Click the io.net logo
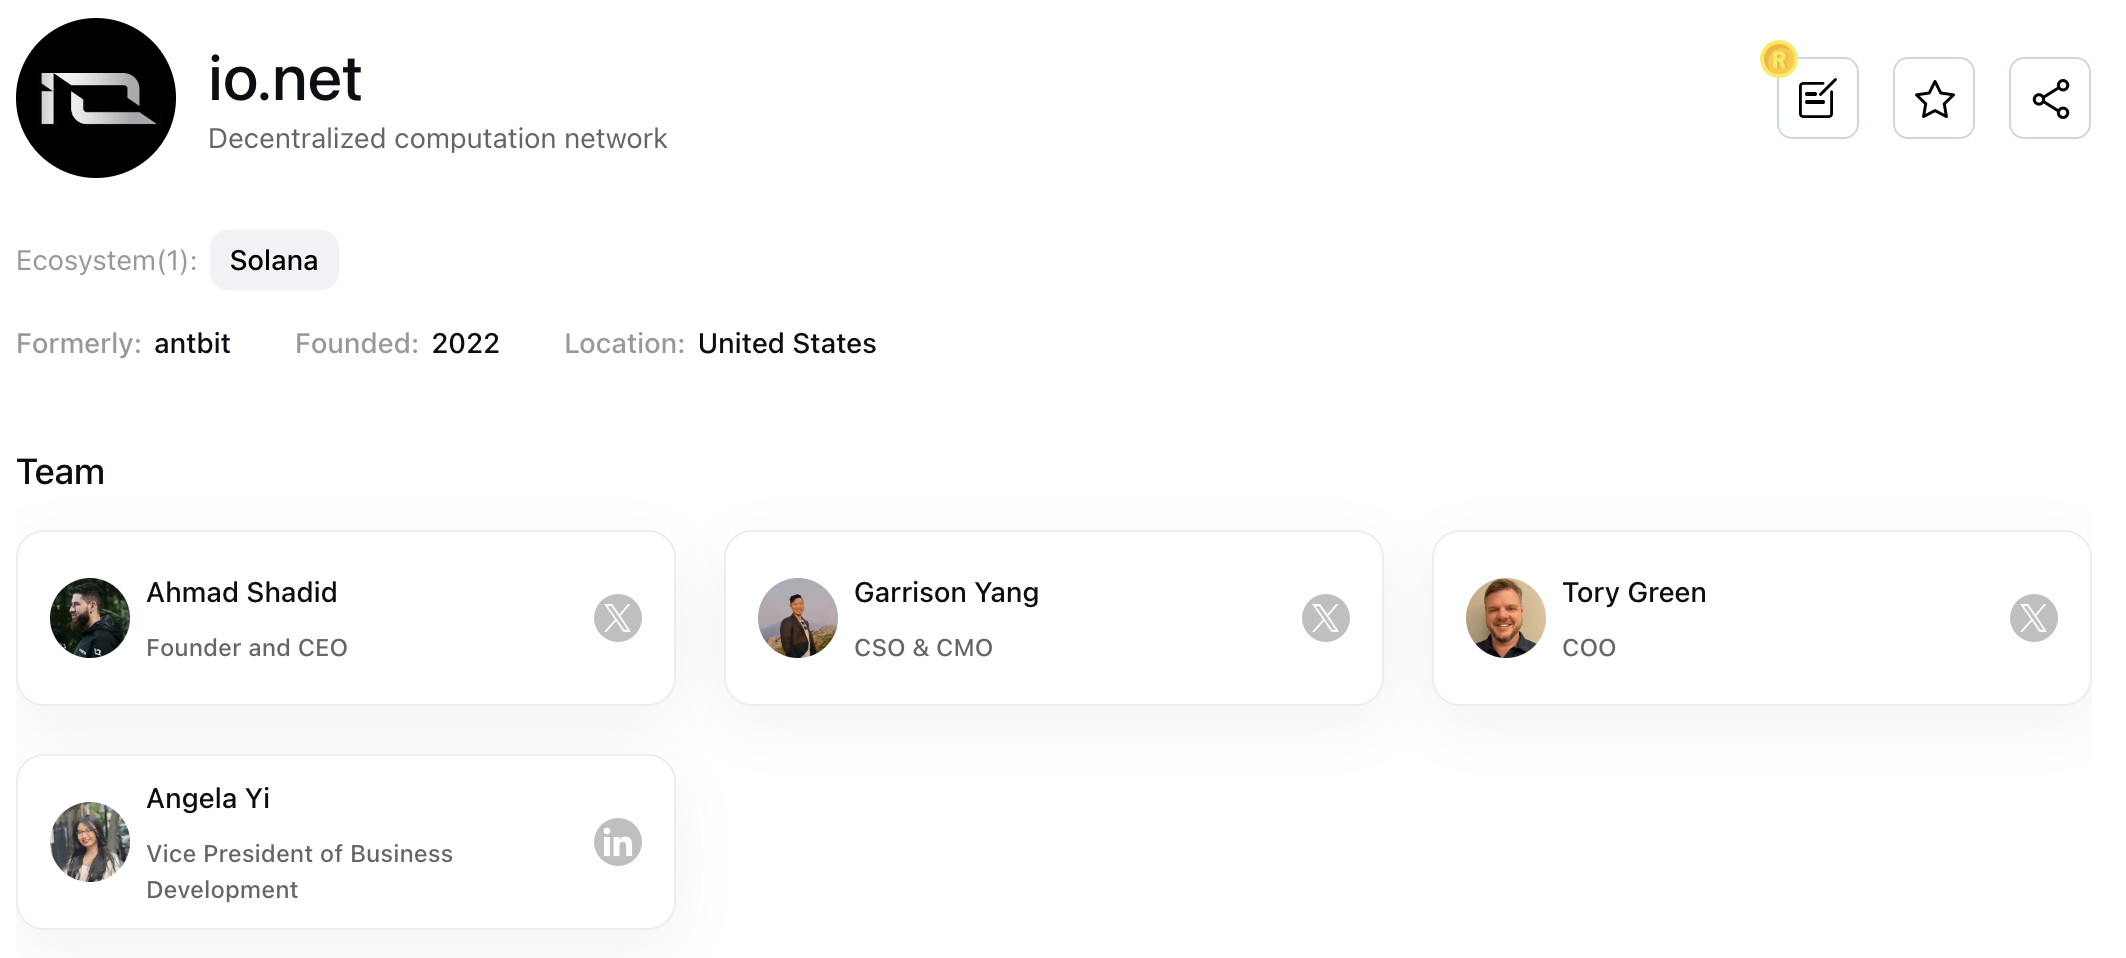Viewport: 2126px width, 958px height. [x=96, y=98]
